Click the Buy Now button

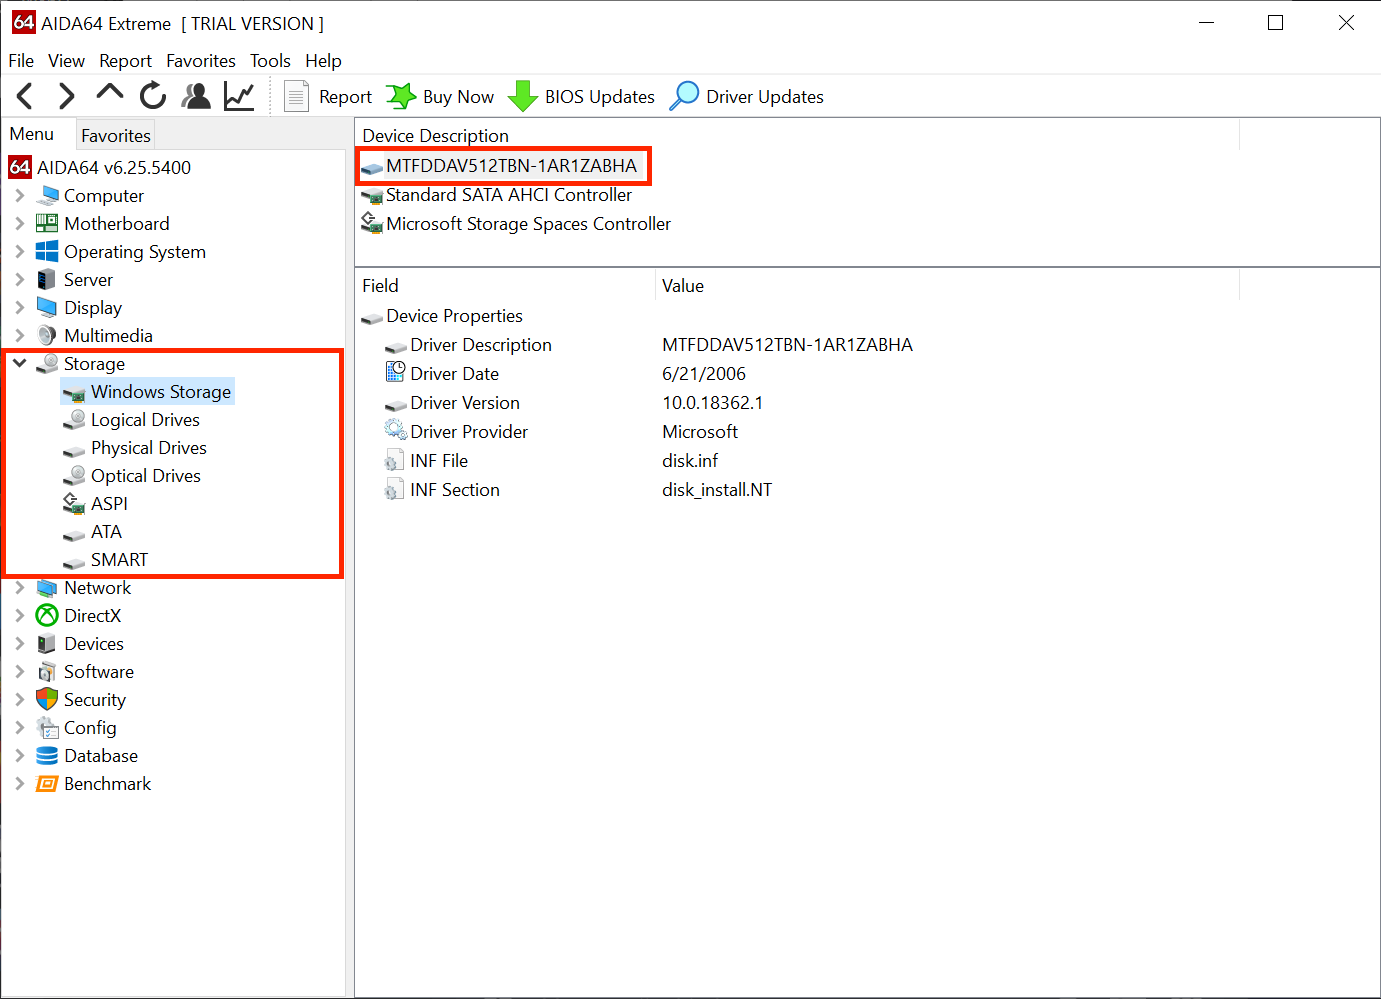tap(441, 97)
